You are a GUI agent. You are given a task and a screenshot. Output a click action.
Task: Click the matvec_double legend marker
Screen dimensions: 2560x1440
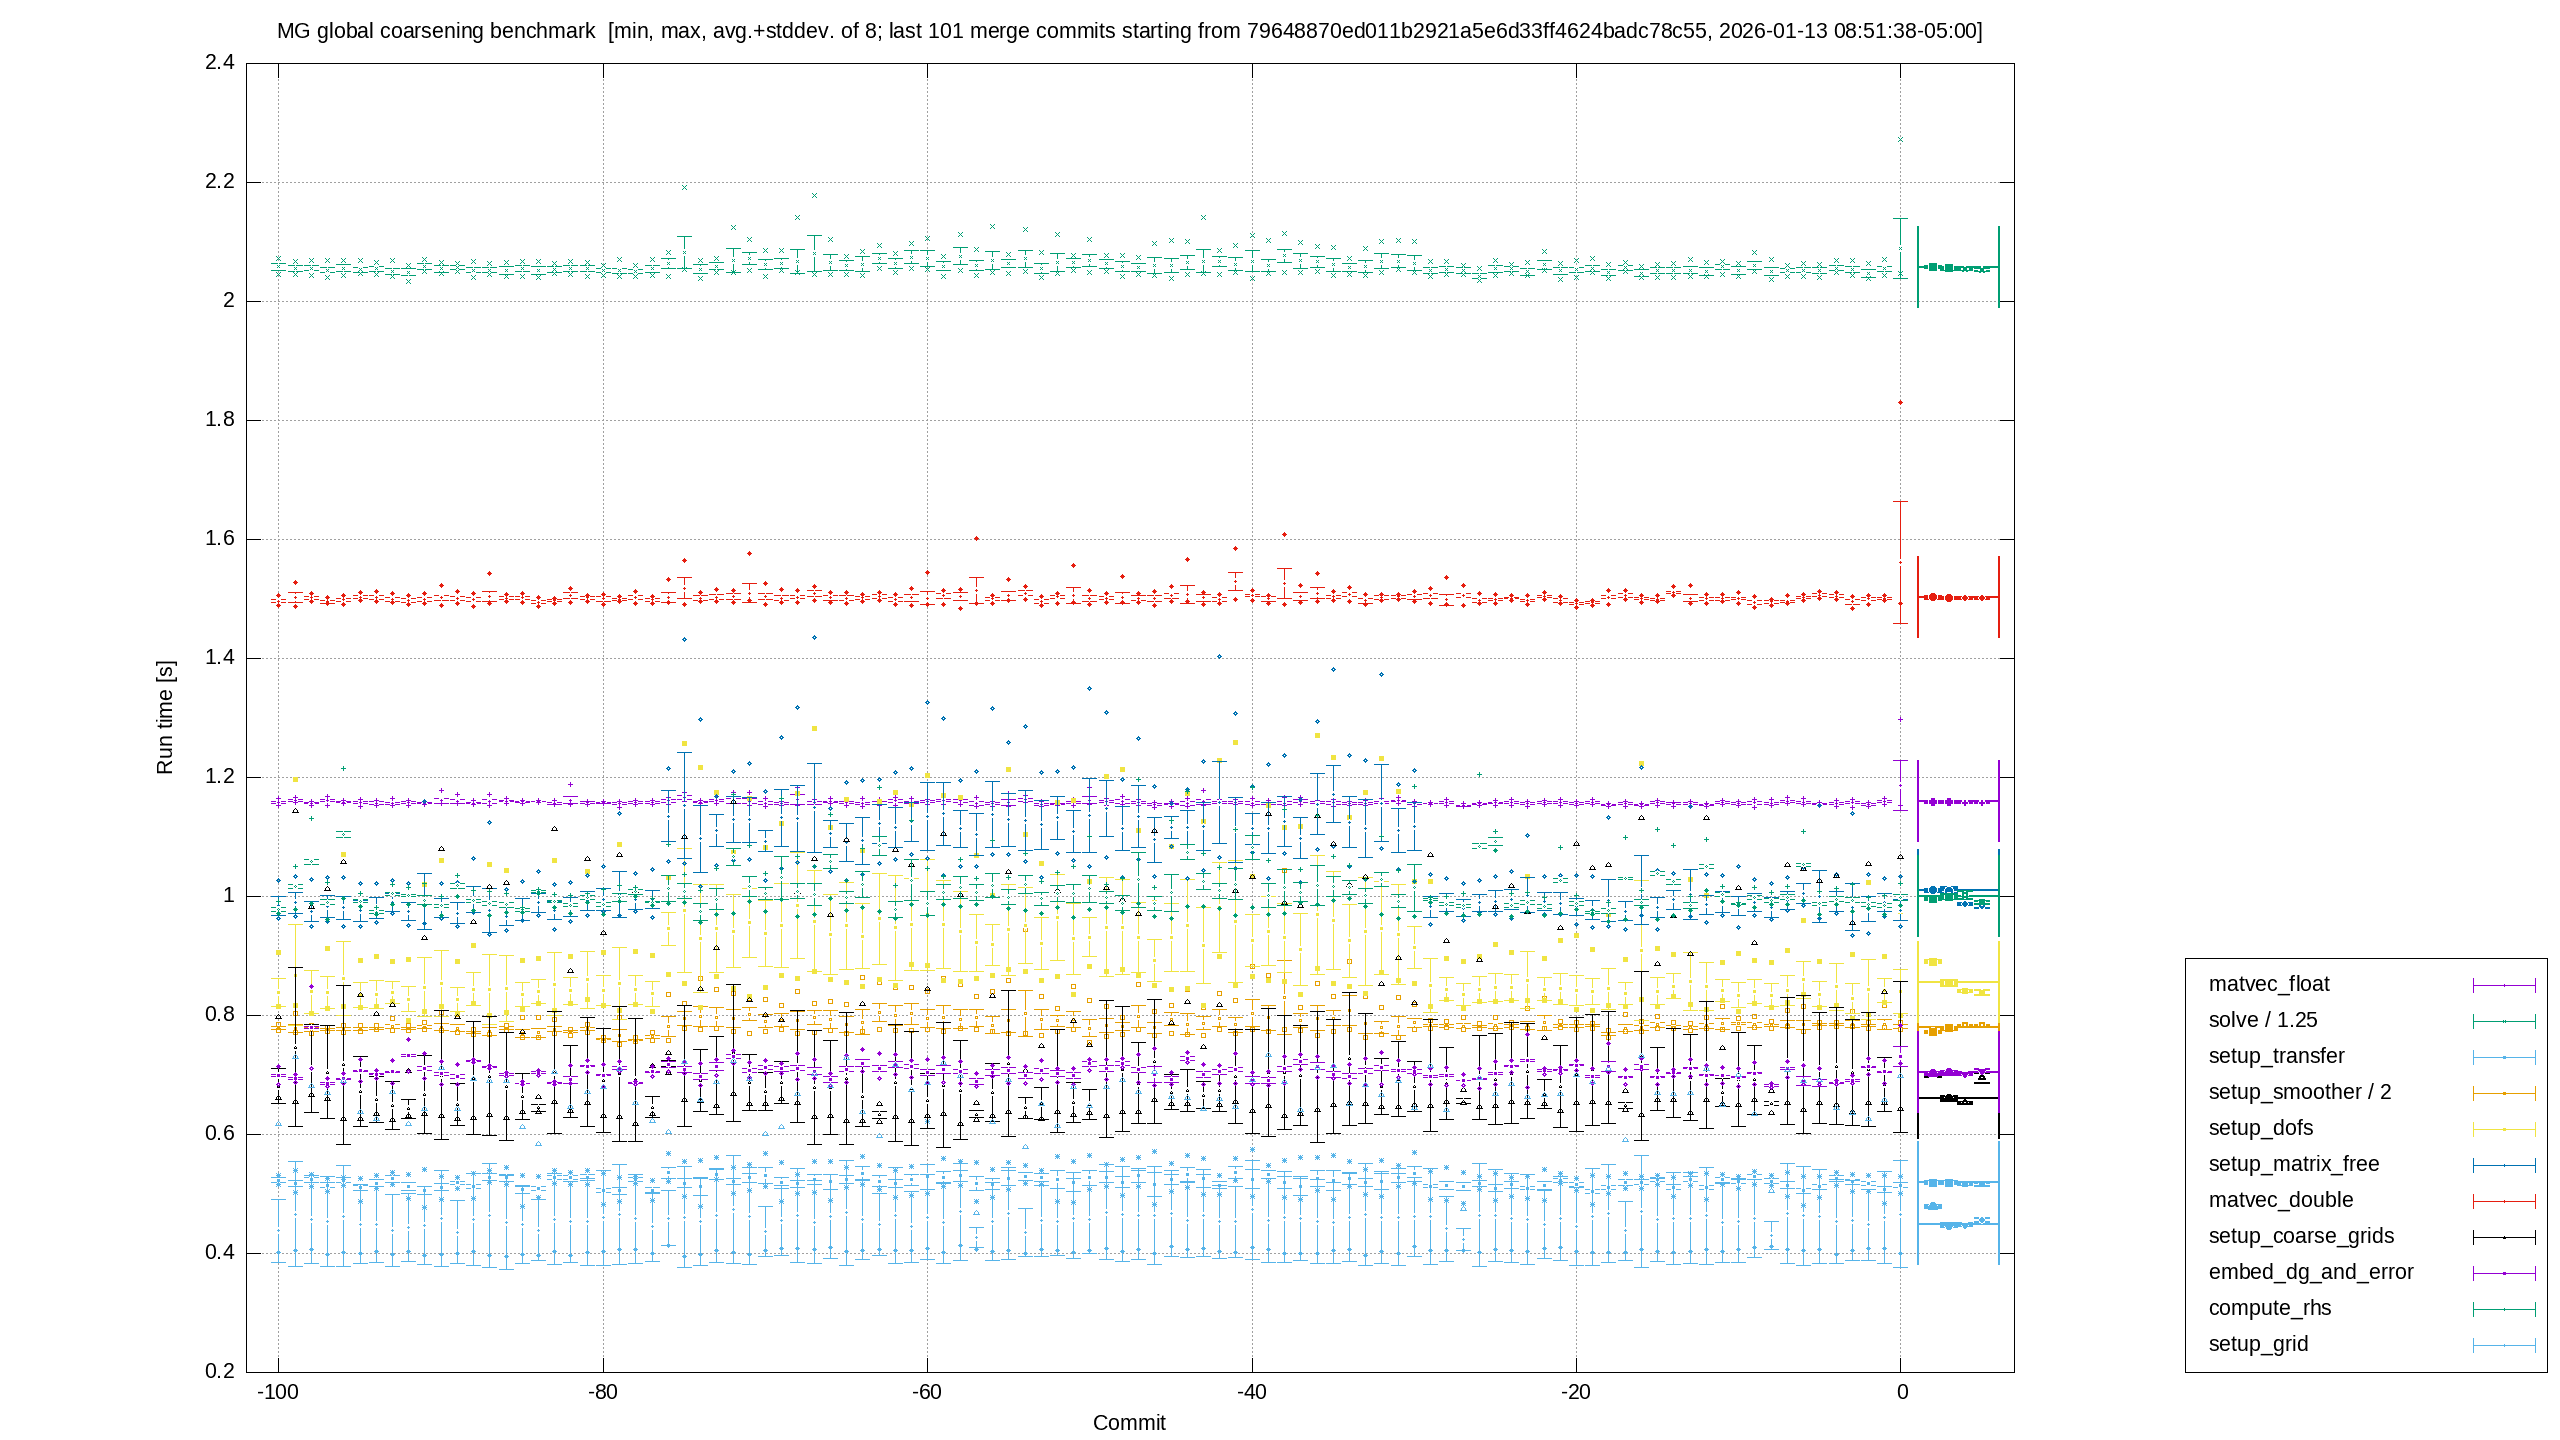pos(2504,1201)
